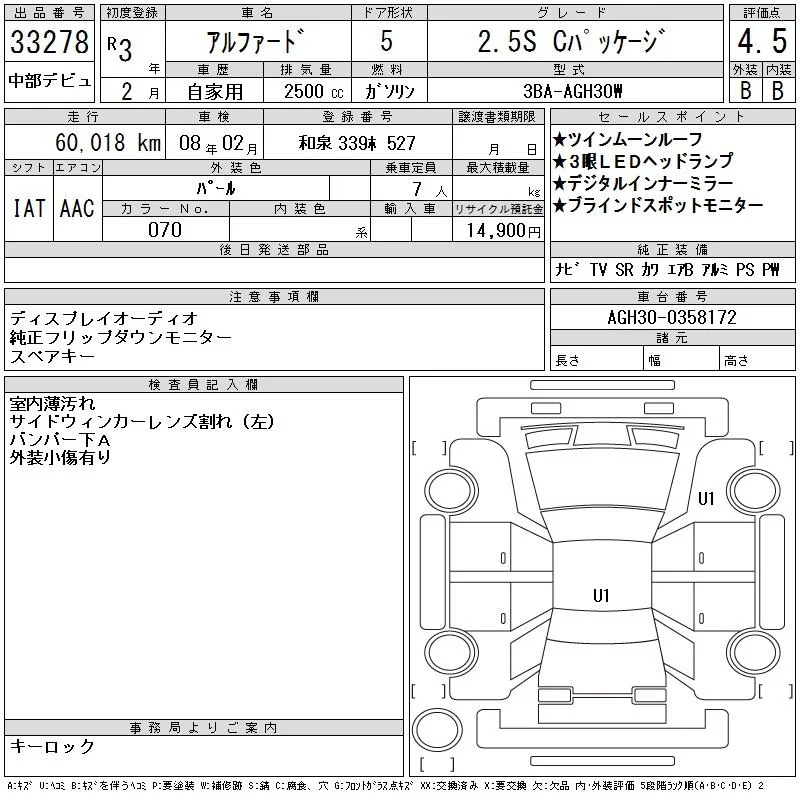Click the セールスポイント header
Image resolution: width=800 pixels, height=800 pixels.
coord(672,117)
